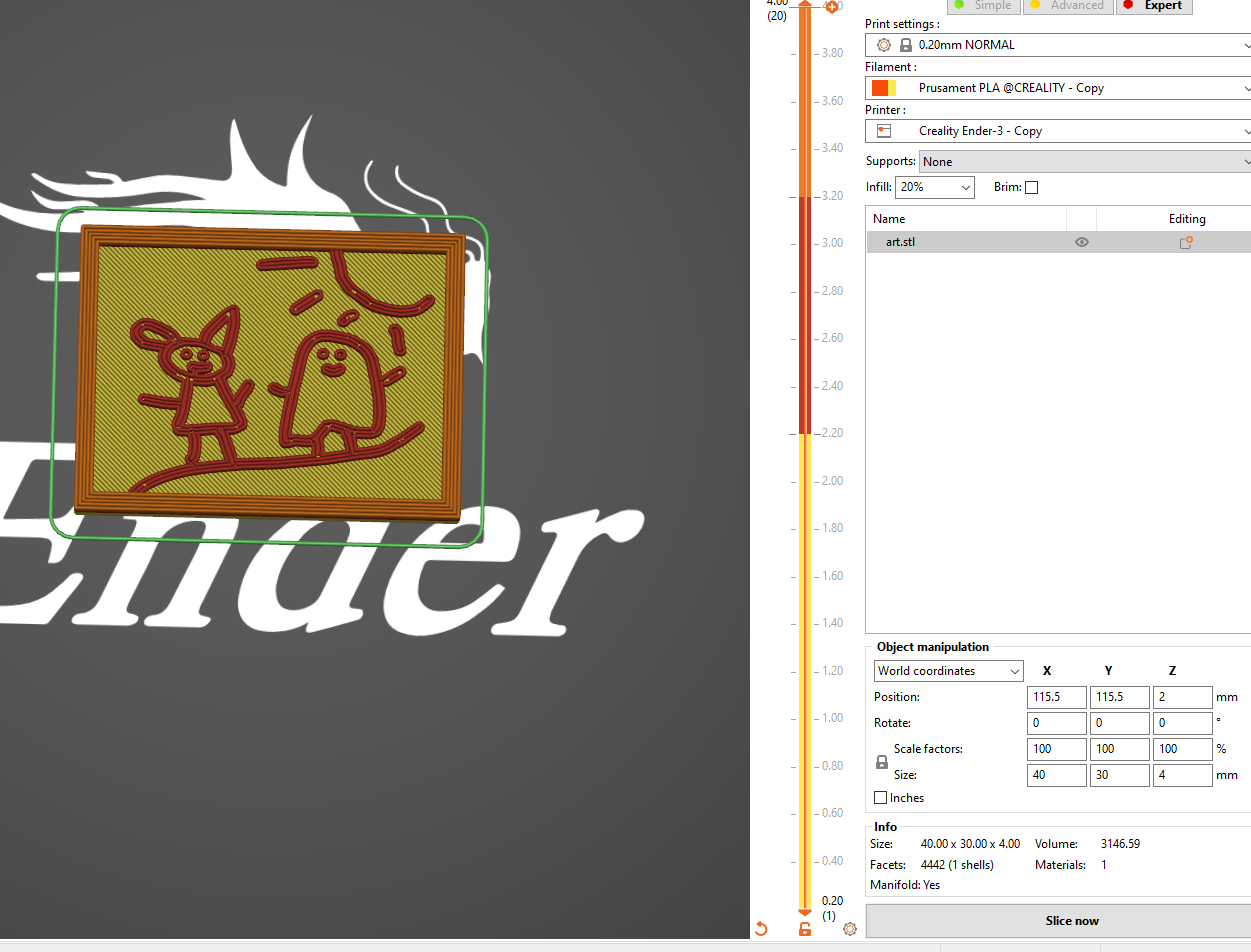This screenshot has width=1251, height=952.
Task: Click the Scale factors X field
Action: click(1057, 749)
